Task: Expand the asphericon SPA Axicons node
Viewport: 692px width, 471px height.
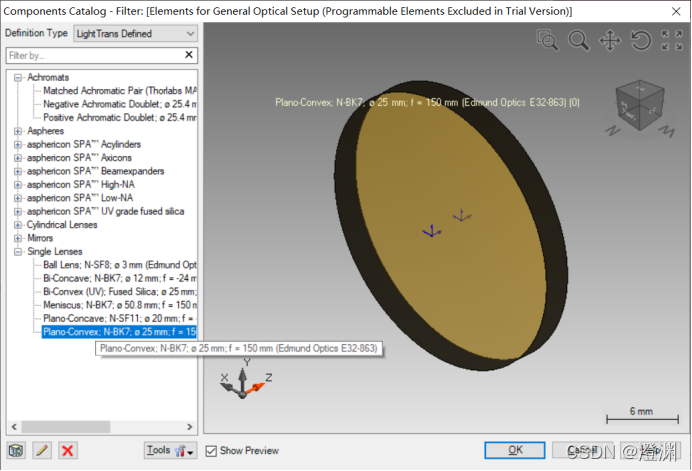Action: 18,158
